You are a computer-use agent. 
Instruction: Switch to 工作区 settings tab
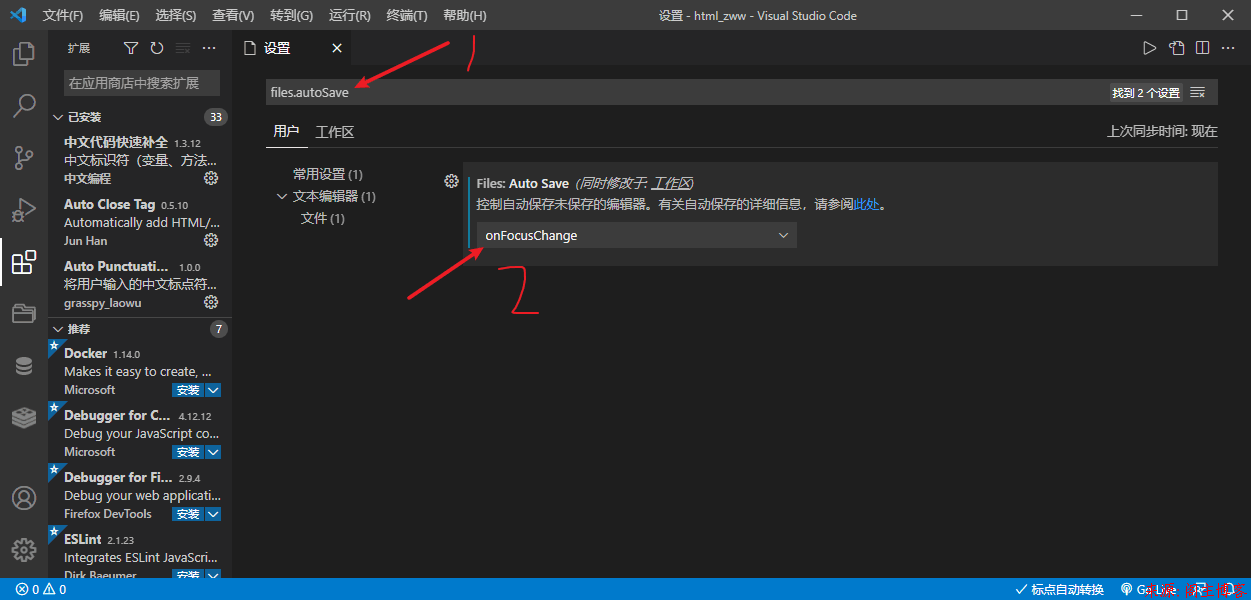(x=335, y=131)
